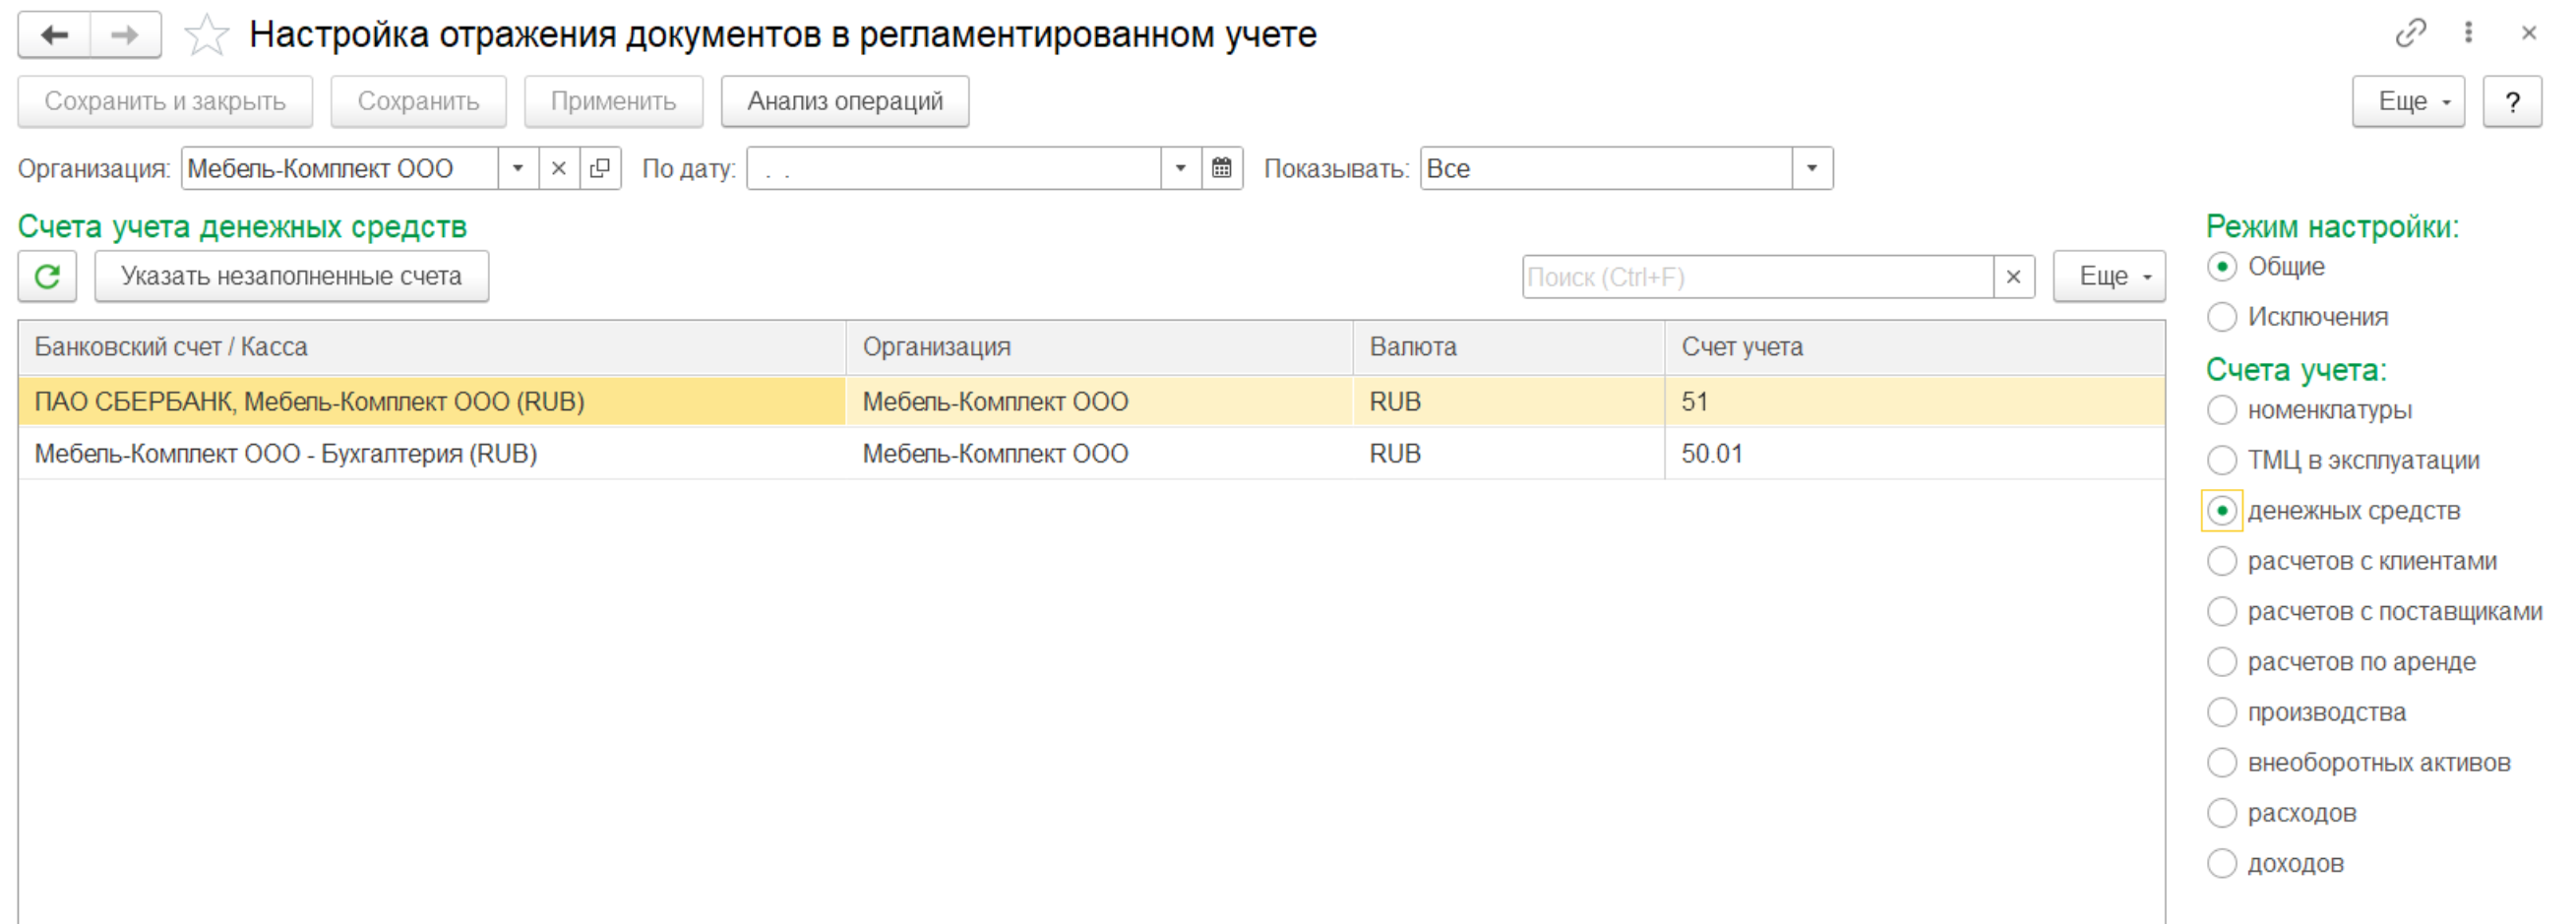Select the Исключения settings mode
Viewport: 2576px width, 924px height.
tap(2222, 317)
